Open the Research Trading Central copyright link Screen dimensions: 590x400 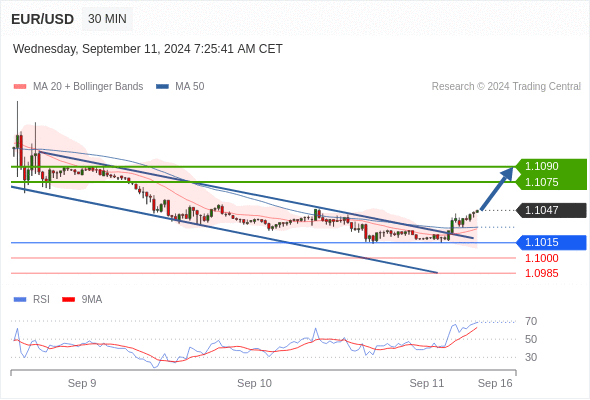pyautogui.click(x=506, y=87)
